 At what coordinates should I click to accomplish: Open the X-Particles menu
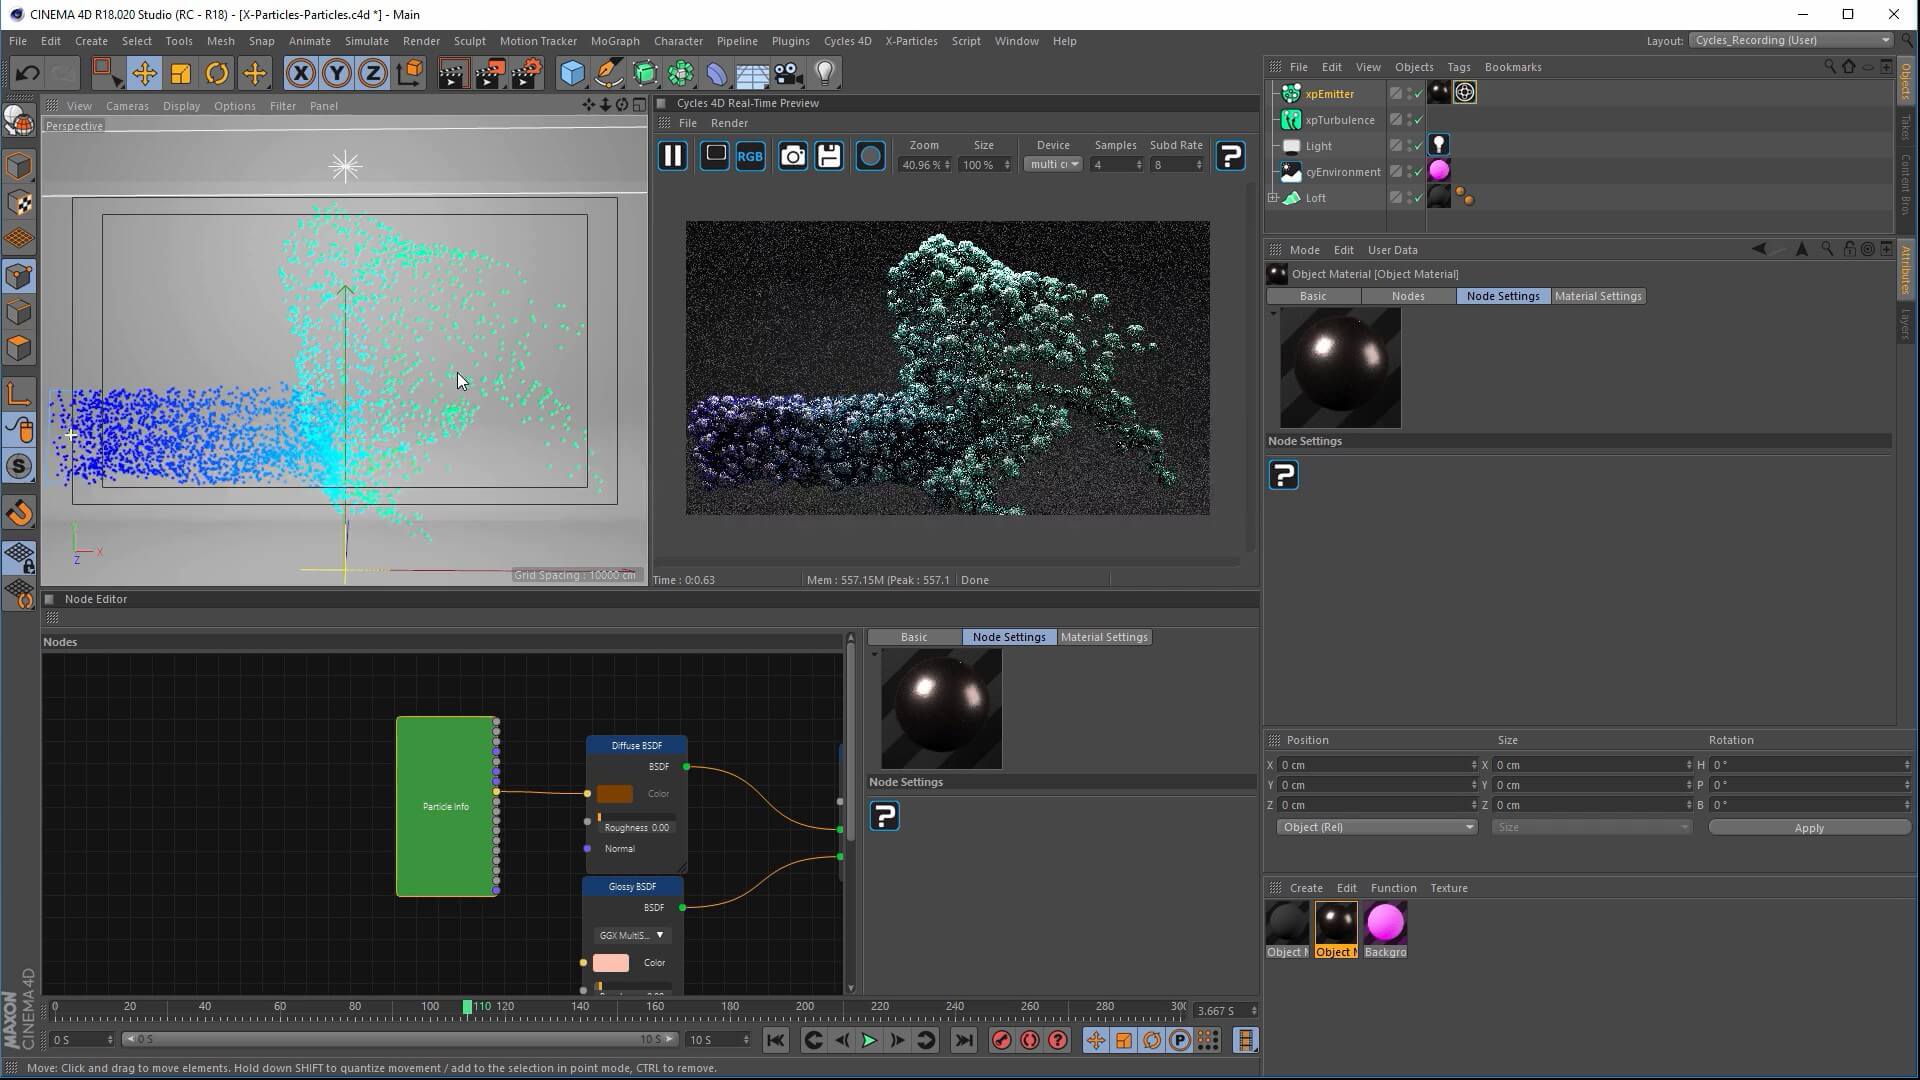pyautogui.click(x=910, y=41)
